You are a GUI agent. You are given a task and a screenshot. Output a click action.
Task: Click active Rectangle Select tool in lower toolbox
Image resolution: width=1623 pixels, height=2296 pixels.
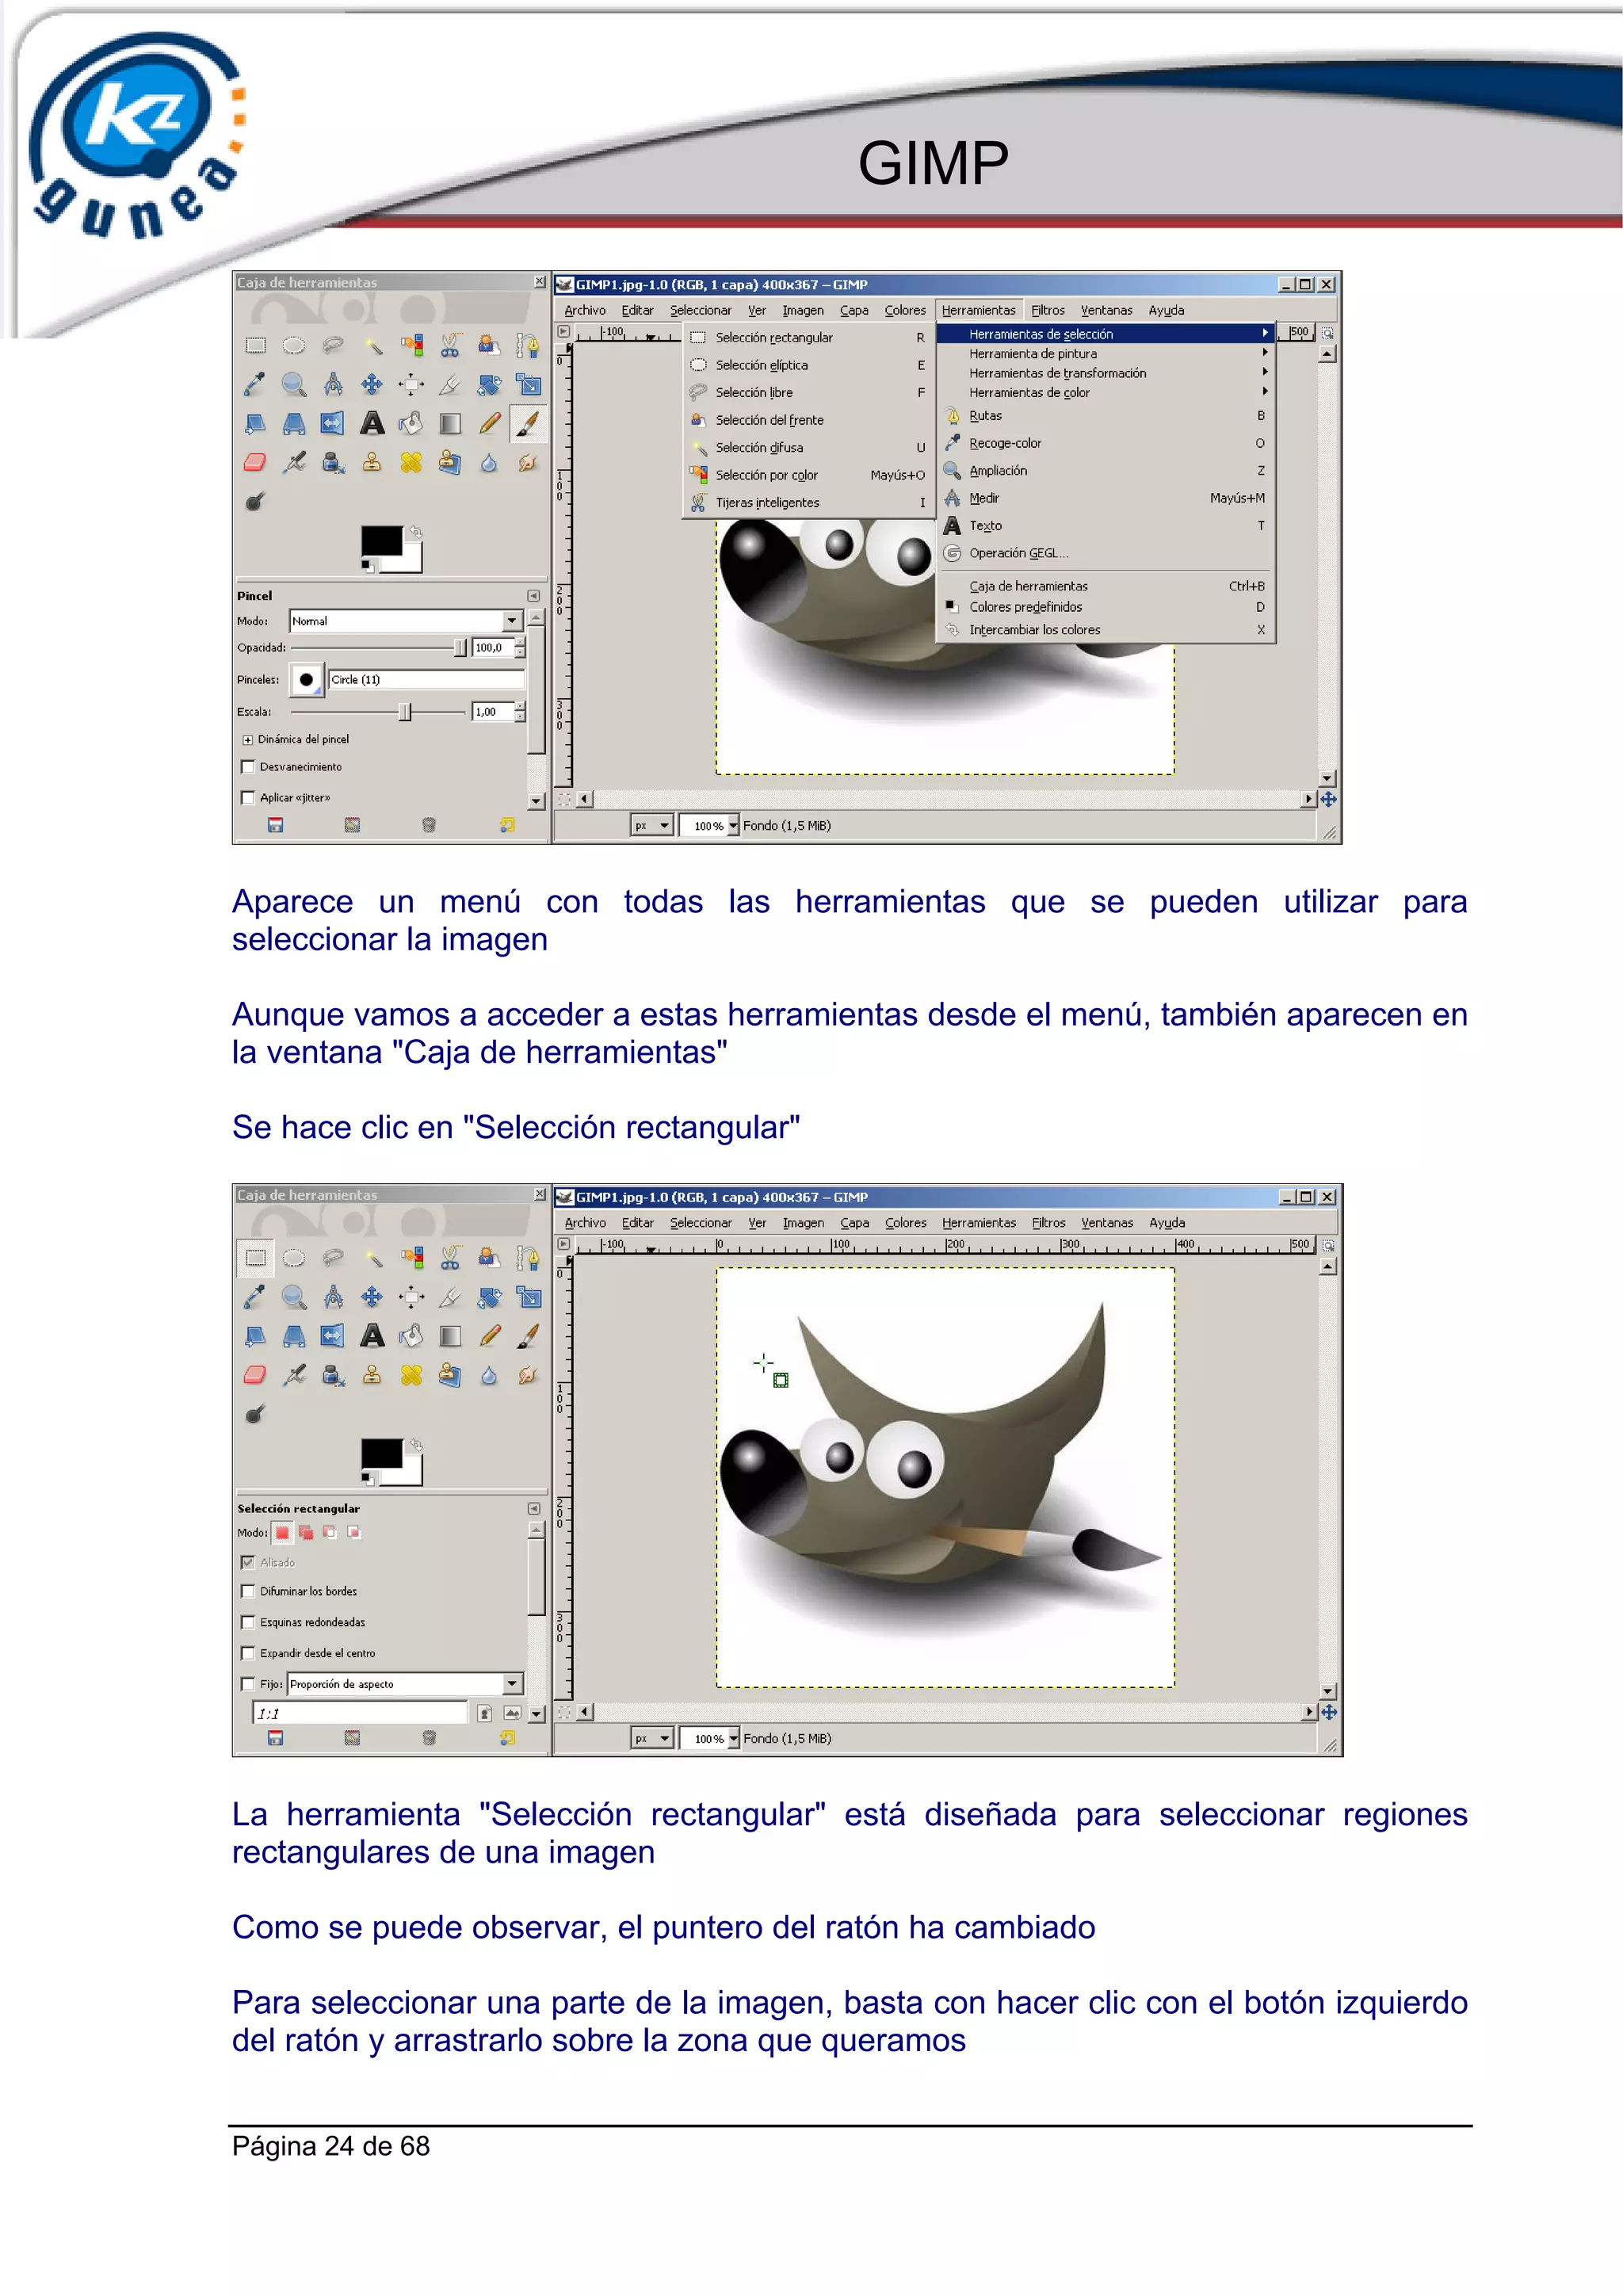256,1259
